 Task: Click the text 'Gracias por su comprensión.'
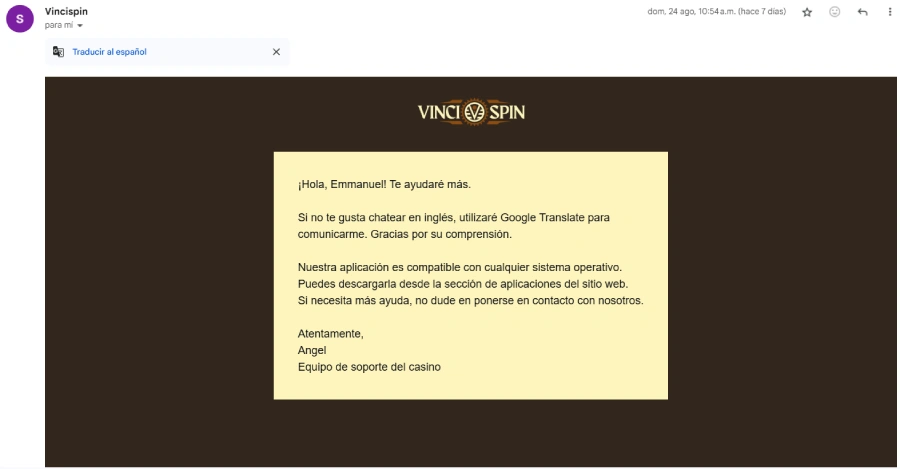pos(441,234)
